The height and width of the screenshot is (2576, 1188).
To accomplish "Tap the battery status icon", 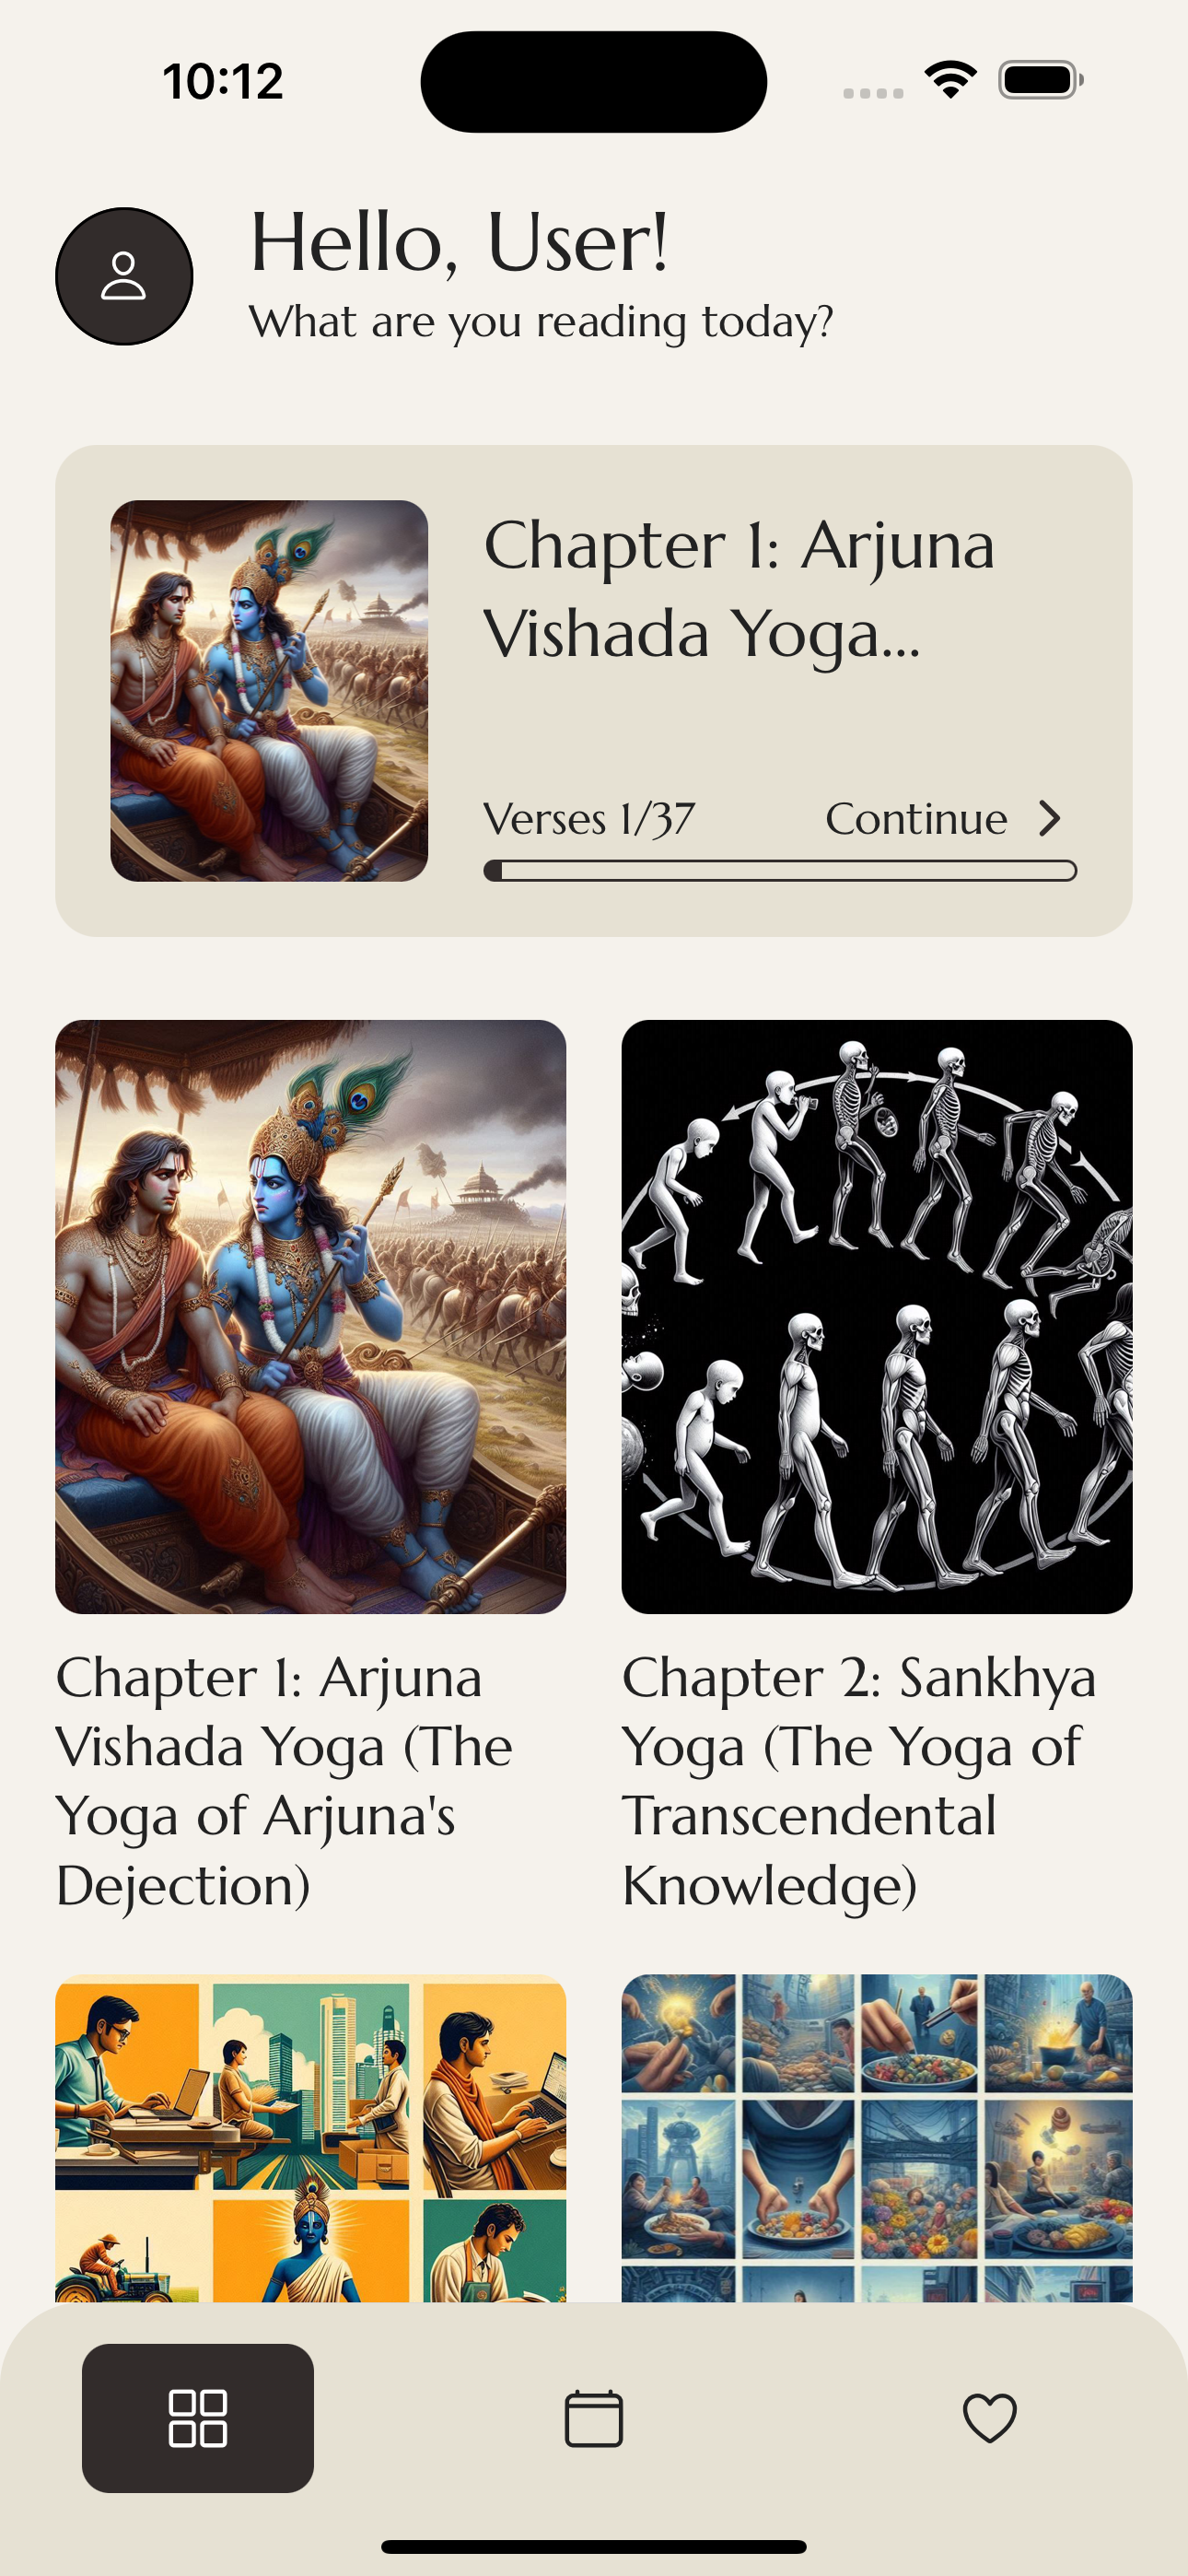I will [1041, 80].
